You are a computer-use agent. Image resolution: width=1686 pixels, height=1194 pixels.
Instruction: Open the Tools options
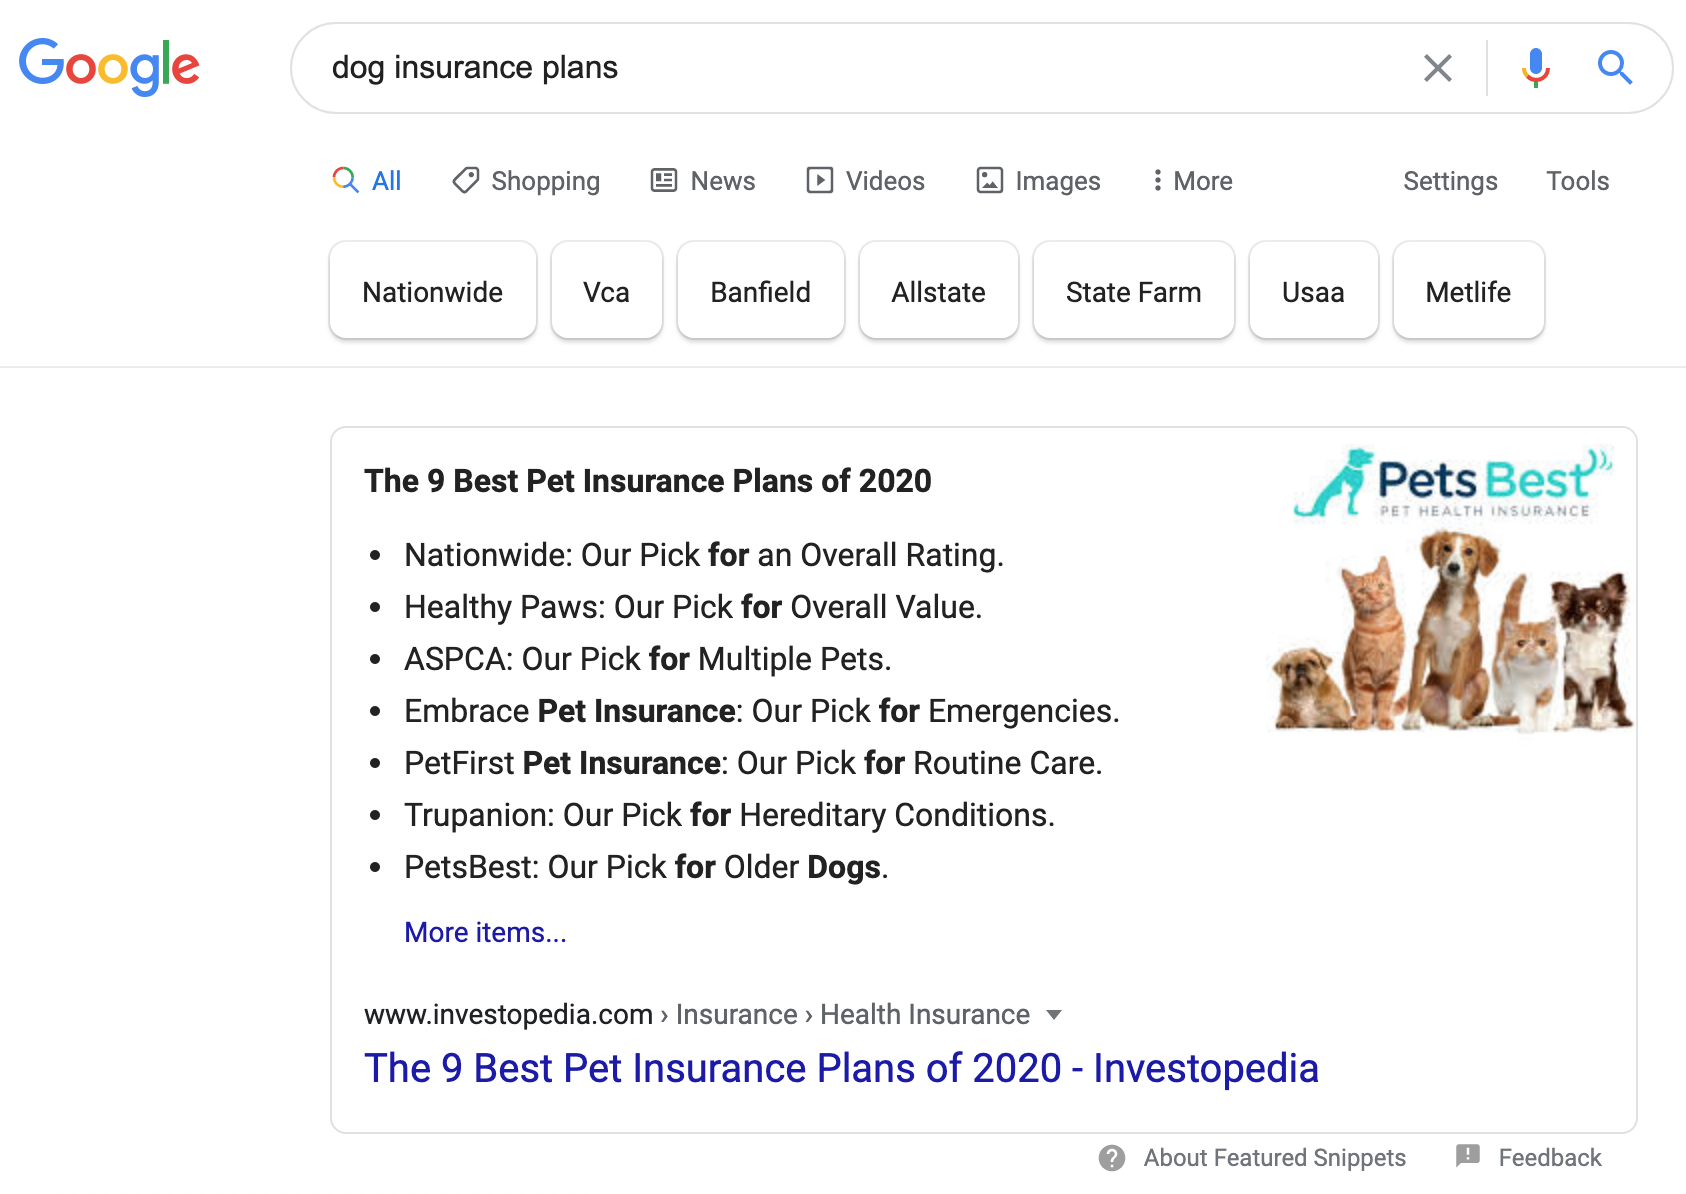point(1577,181)
